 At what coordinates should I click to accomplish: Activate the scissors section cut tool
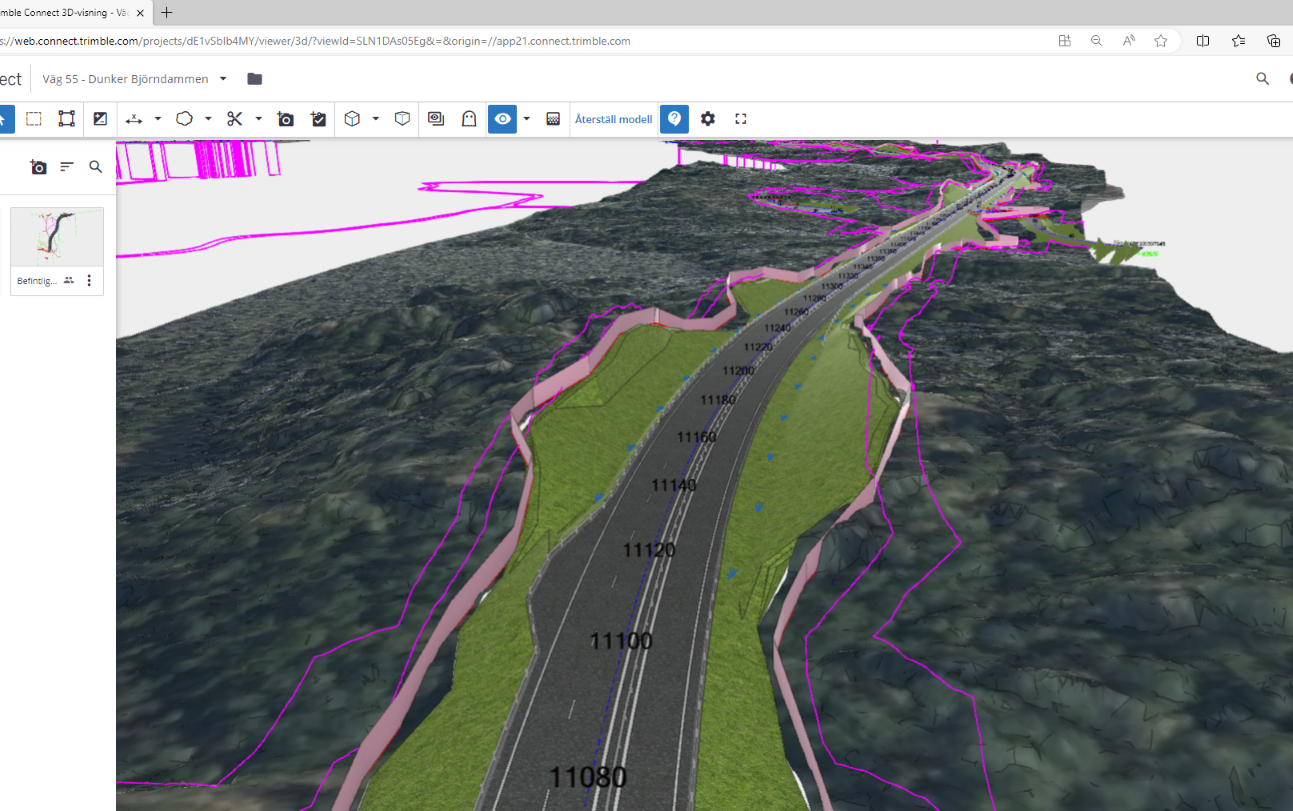pos(233,118)
